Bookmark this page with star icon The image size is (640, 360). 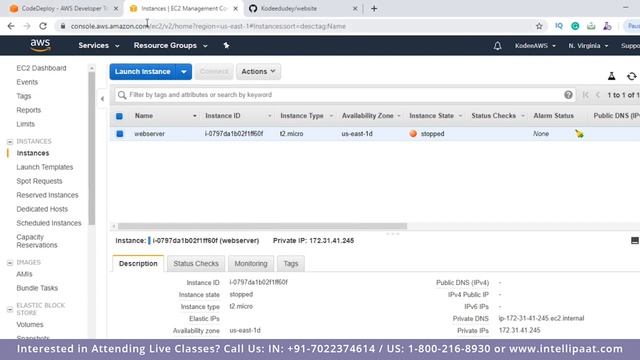pos(539,26)
